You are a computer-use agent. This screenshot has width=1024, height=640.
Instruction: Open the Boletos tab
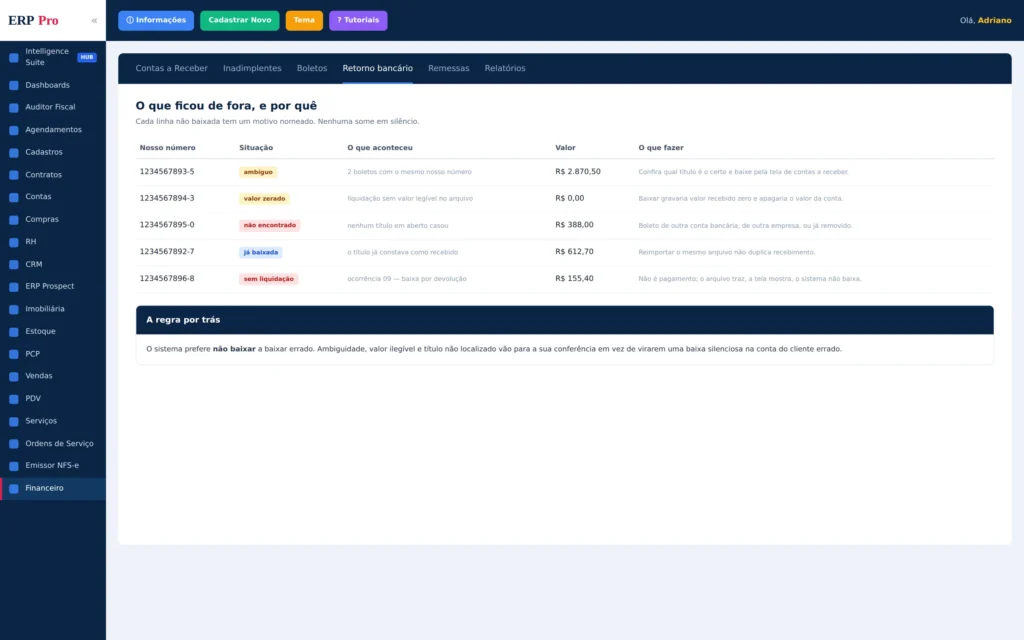(312, 68)
